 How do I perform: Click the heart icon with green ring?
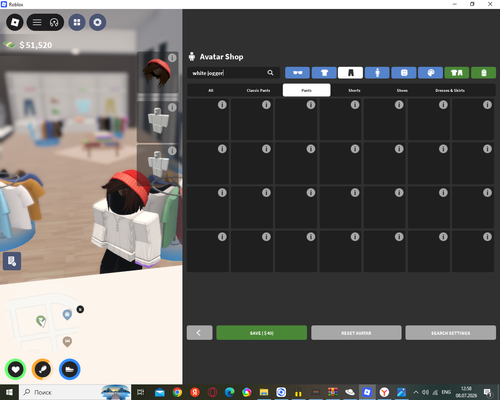point(15,369)
